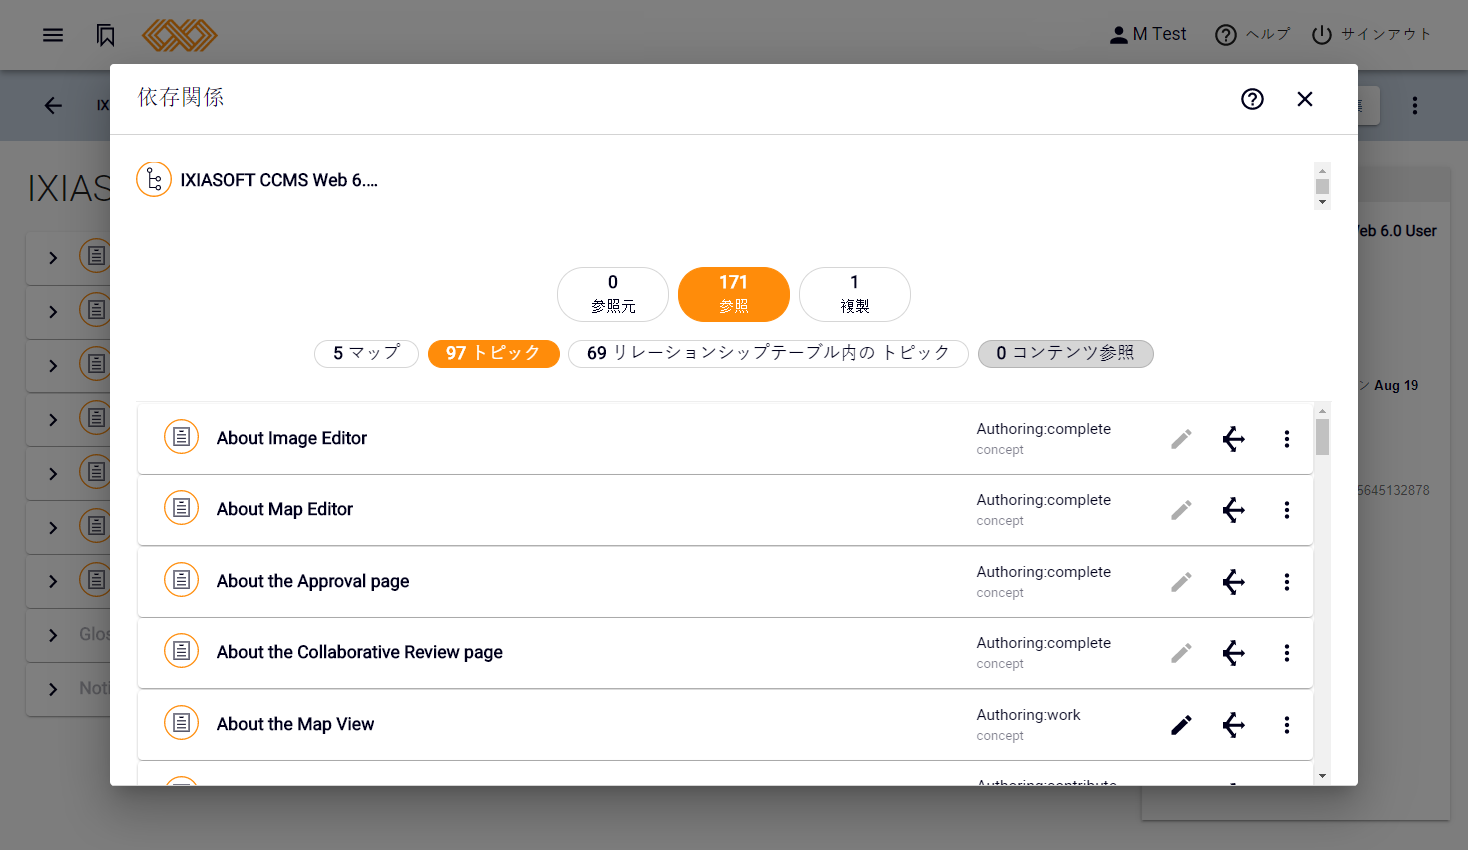Filter by 5 マップ
The image size is (1468, 850).
click(x=366, y=353)
